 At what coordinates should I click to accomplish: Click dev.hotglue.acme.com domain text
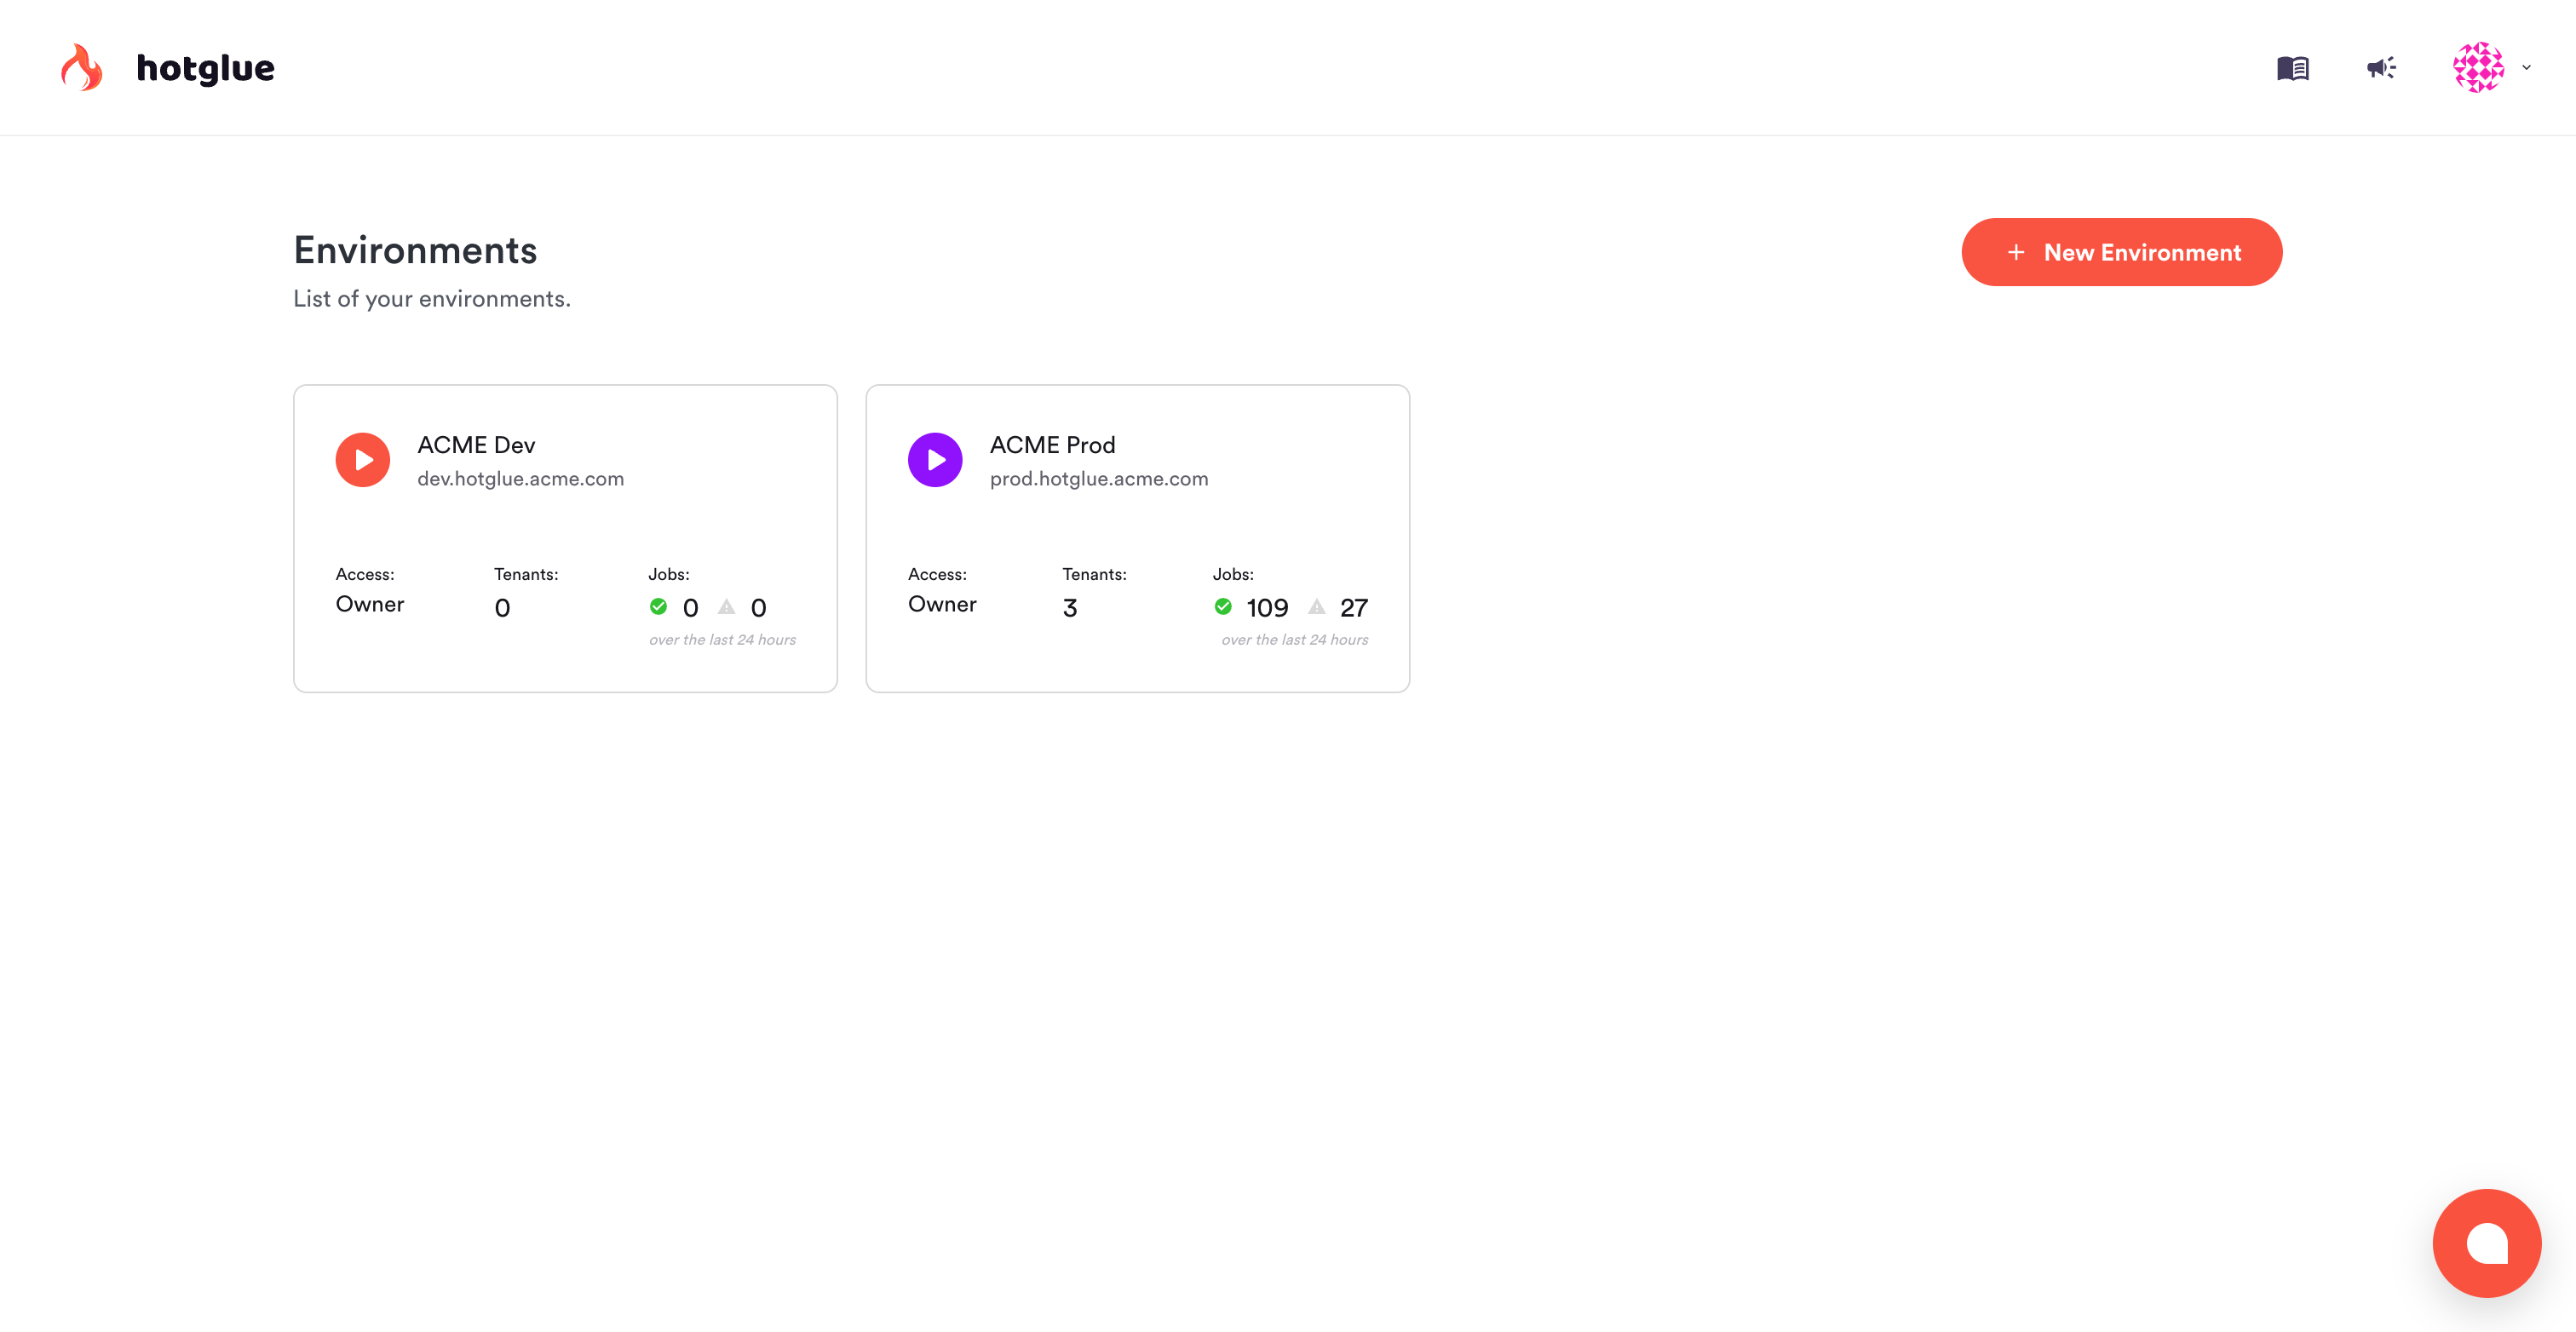pyautogui.click(x=520, y=479)
